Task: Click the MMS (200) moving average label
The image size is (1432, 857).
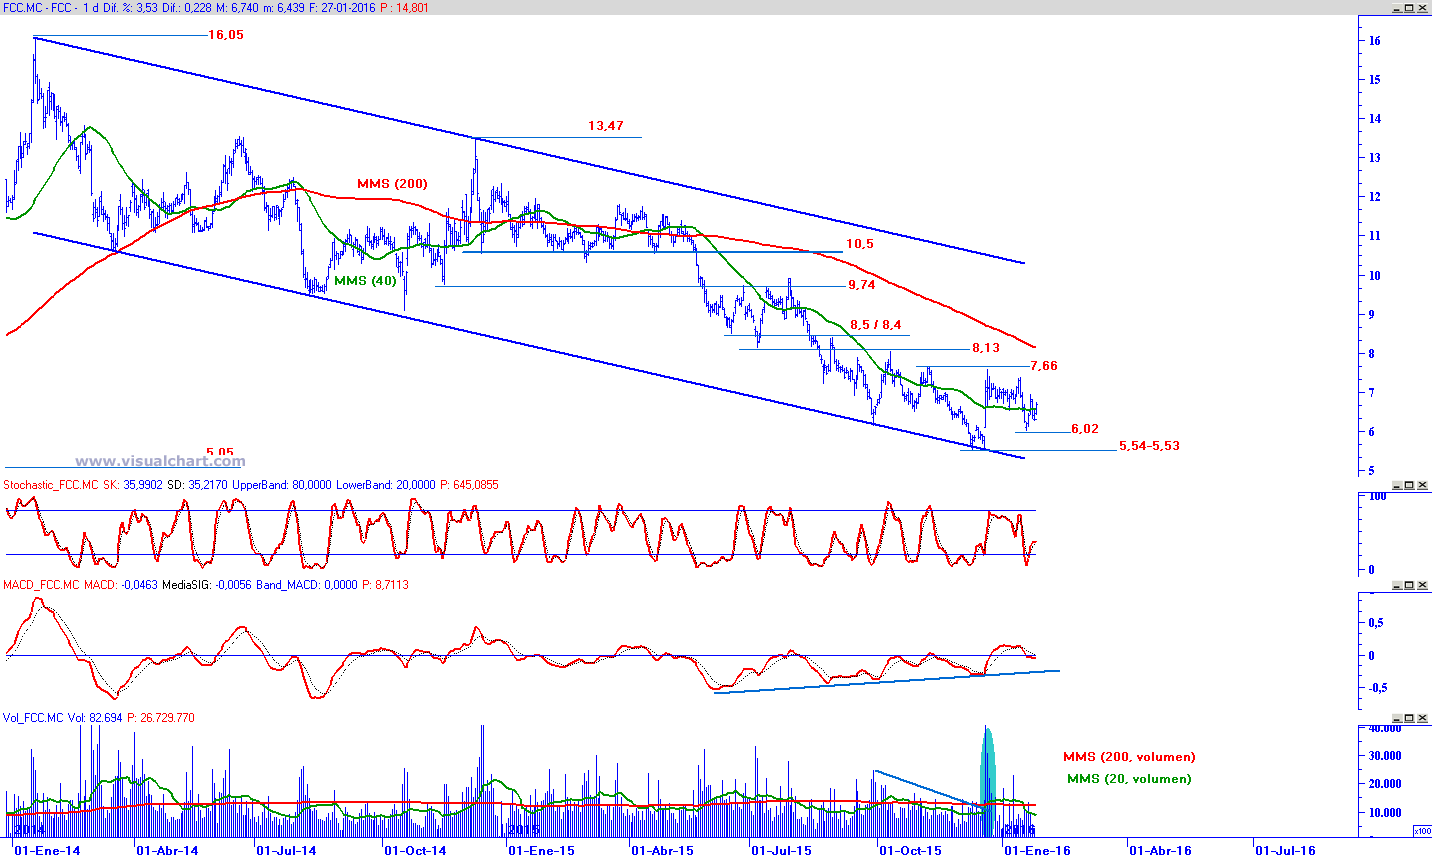Action: [x=392, y=184]
